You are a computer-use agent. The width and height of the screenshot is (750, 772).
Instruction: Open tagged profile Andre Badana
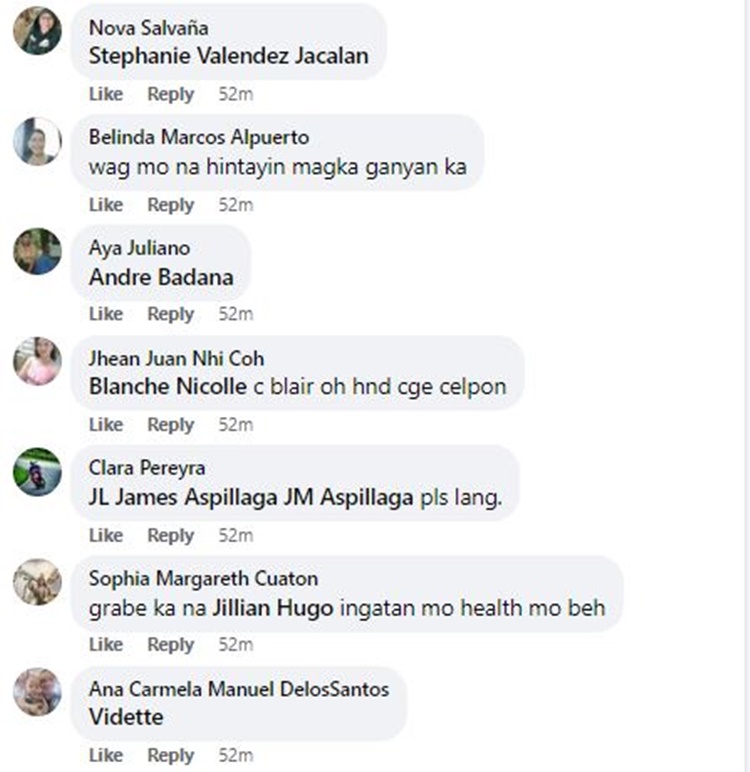coord(161,277)
